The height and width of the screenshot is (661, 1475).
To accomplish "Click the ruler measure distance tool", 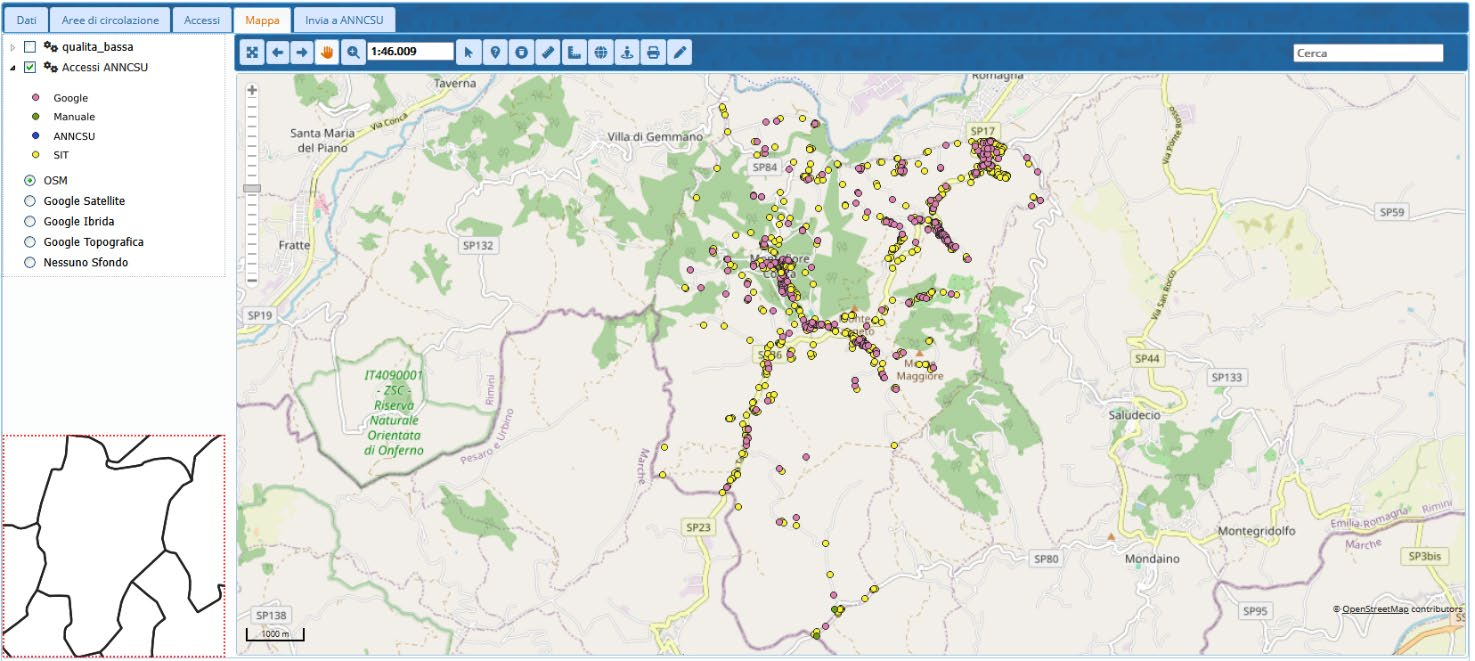I will (x=547, y=53).
